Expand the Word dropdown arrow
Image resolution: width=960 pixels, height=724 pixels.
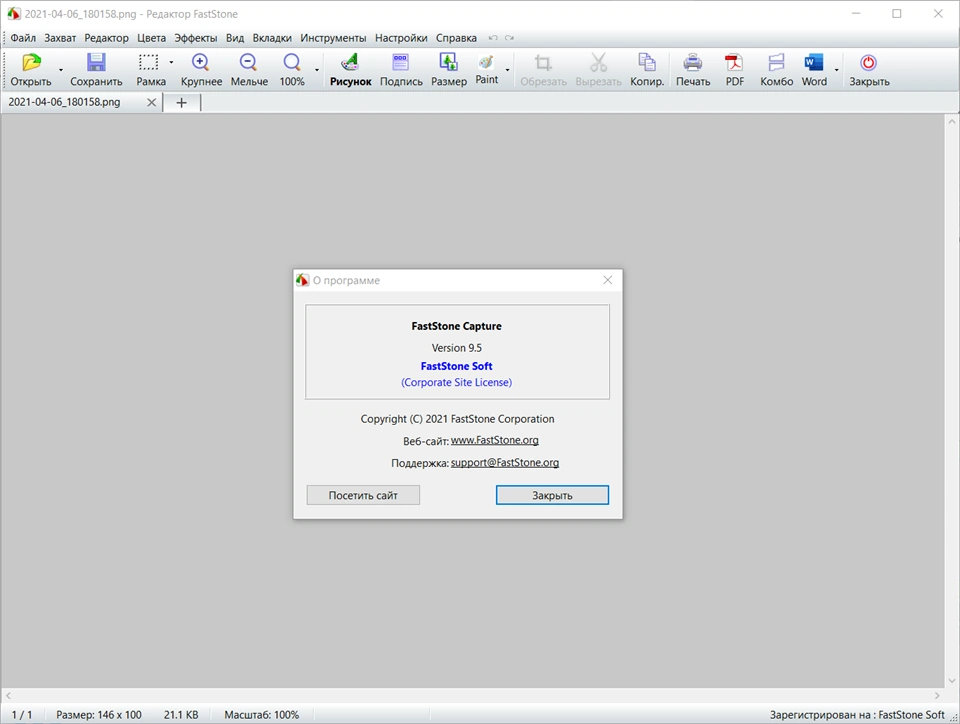(x=836, y=70)
